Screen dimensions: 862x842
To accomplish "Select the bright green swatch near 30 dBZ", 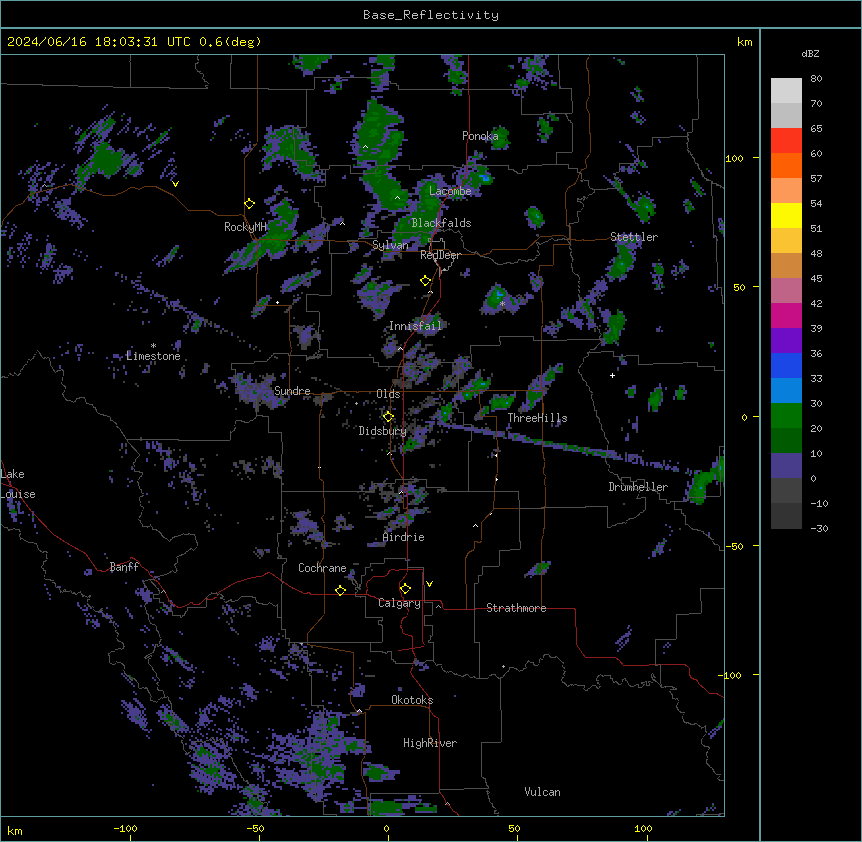I will 786,416.
